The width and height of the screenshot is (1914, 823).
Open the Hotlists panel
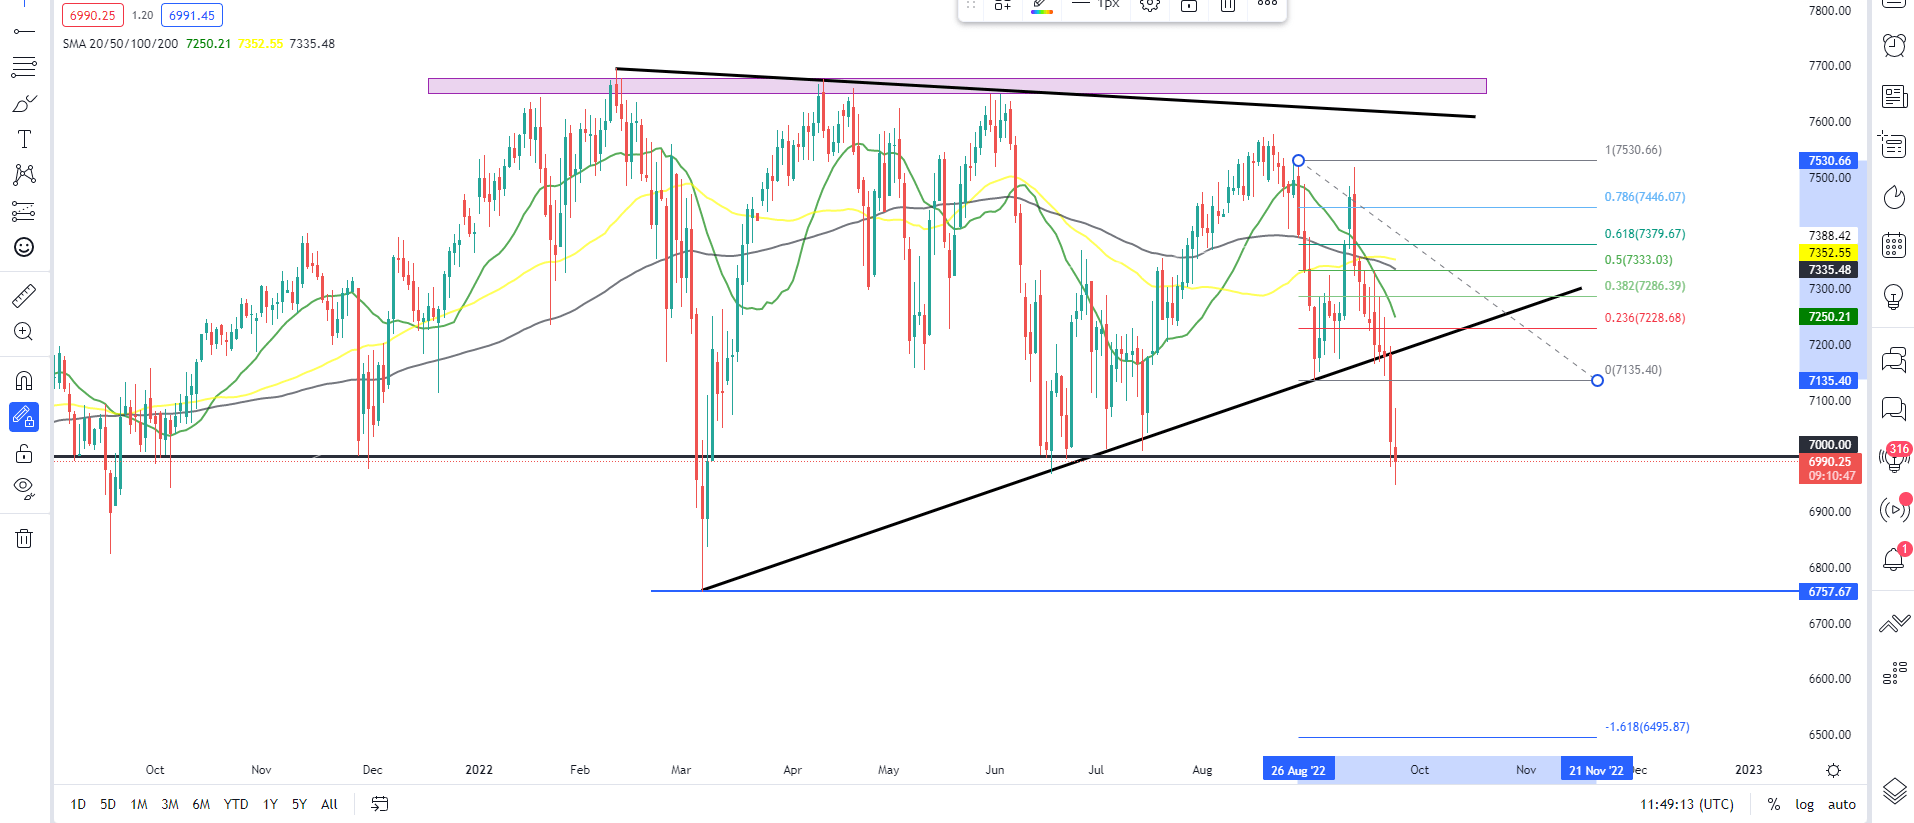point(1894,196)
